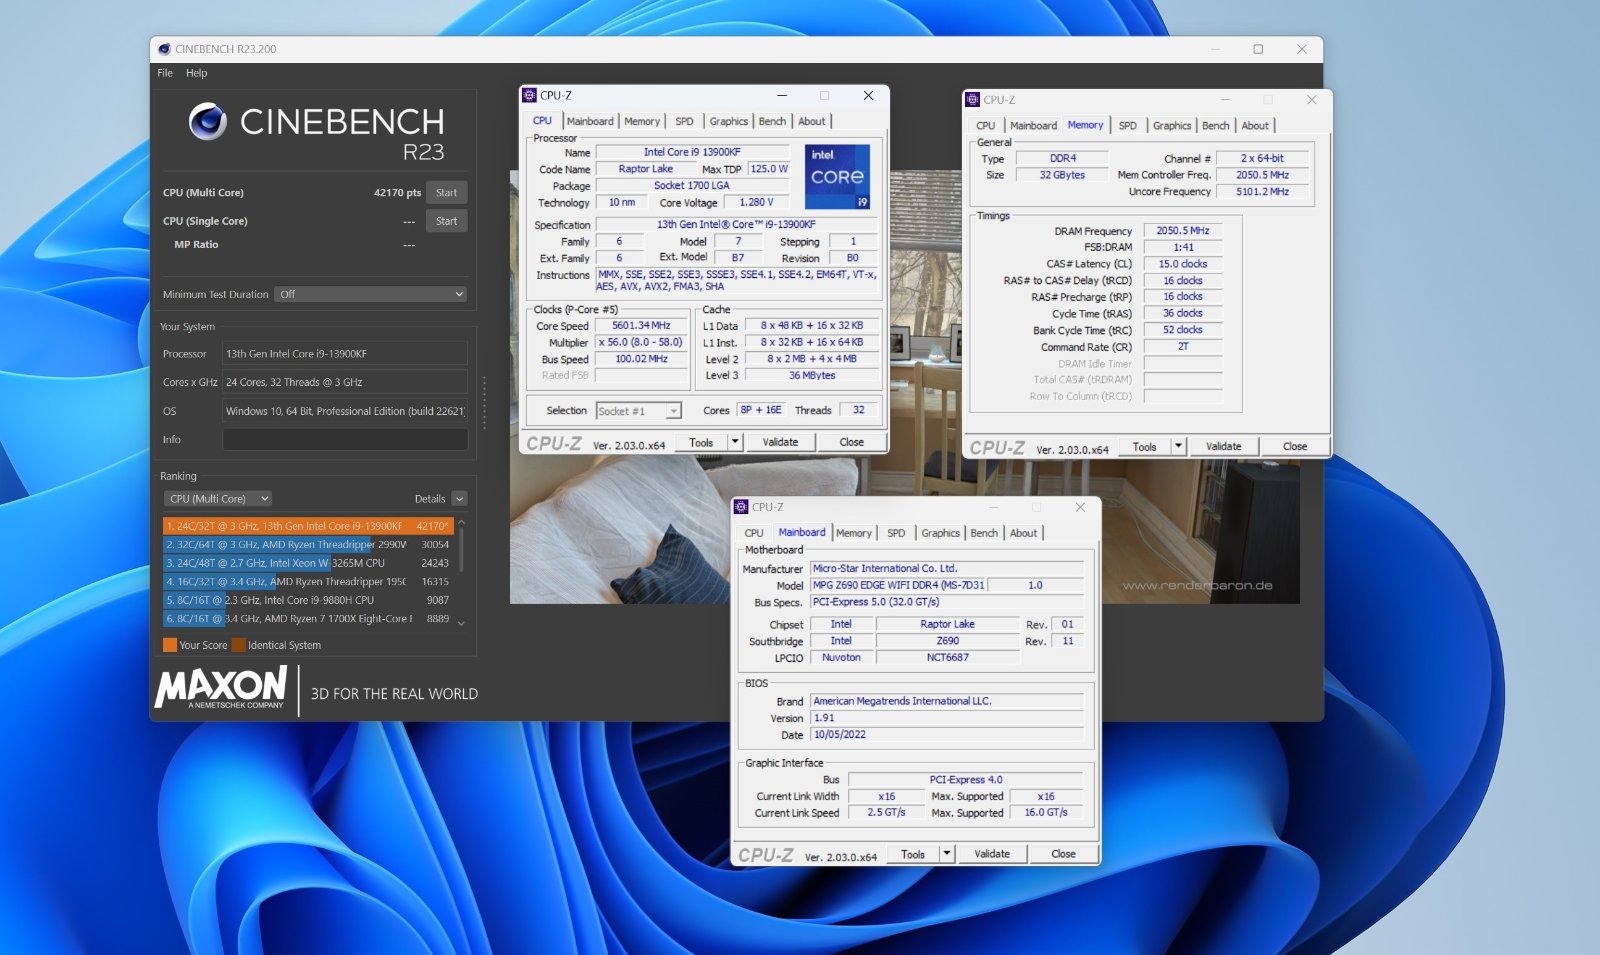
Task: Open Tools dropdown arrow in CPU-Z Mainboard window
Action: point(947,854)
